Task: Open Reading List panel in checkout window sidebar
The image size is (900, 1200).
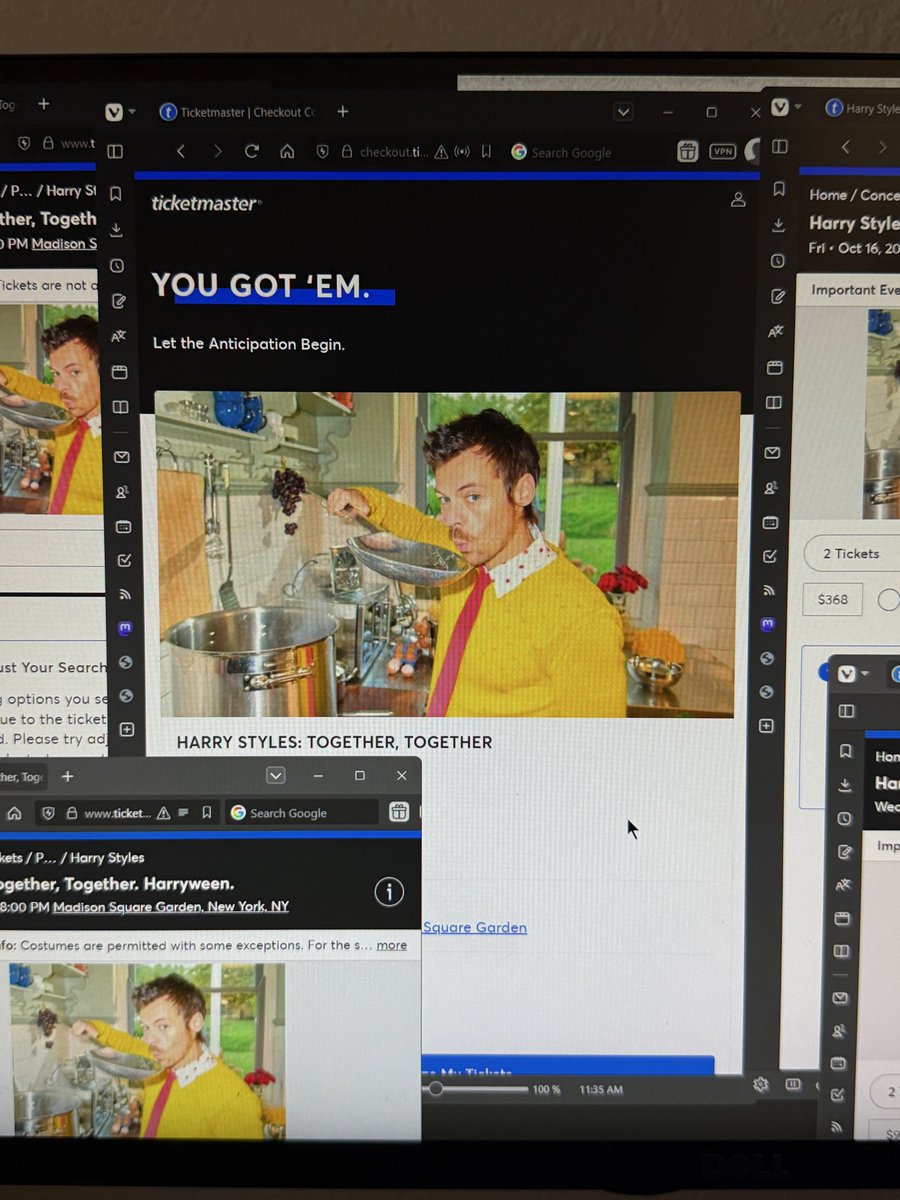Action: pos(120,407)
